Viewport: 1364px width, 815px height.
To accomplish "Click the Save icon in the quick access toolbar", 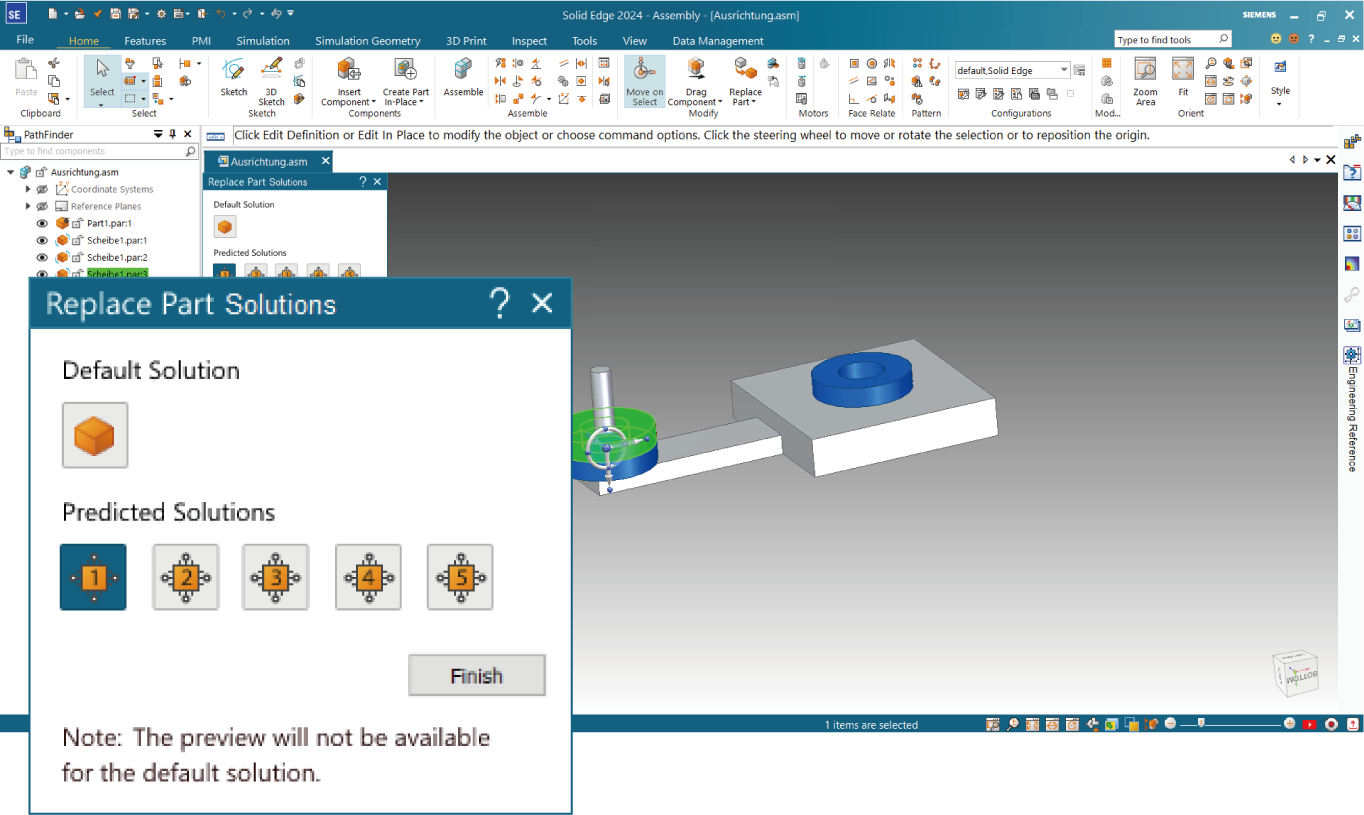I will coord(116,14).
